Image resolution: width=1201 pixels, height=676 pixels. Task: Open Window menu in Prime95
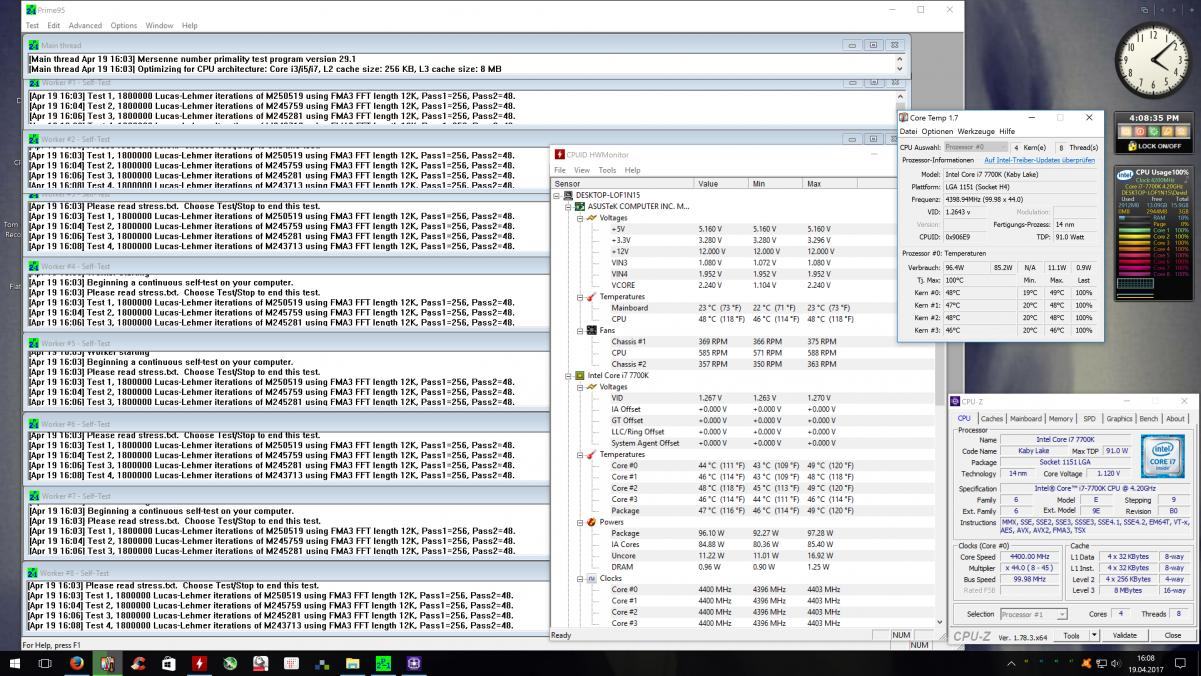pyautogui.click(x=159, y=25)
